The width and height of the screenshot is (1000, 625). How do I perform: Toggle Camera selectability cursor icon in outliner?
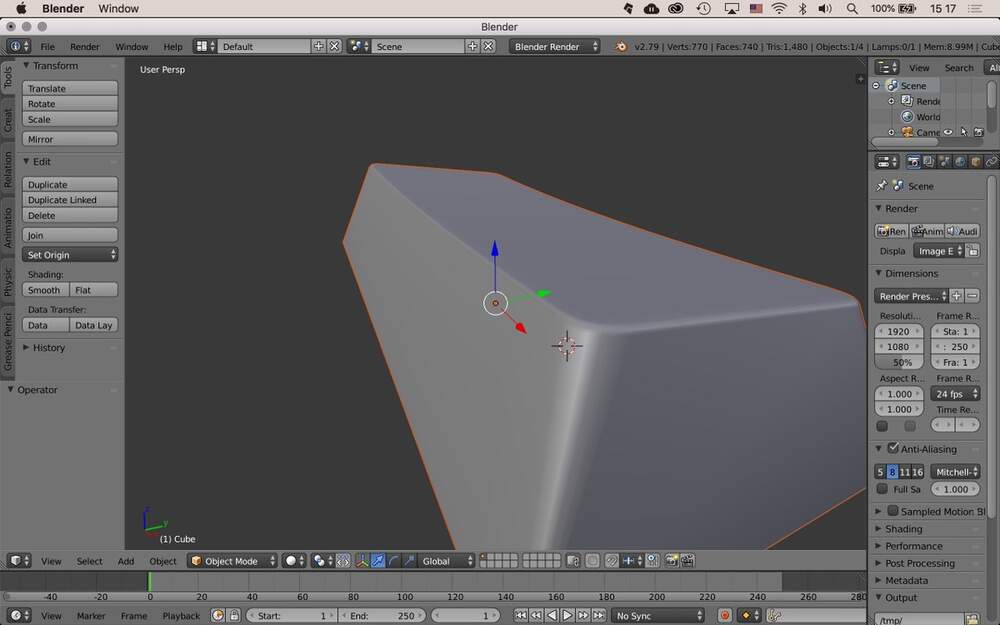click(964, 132)
